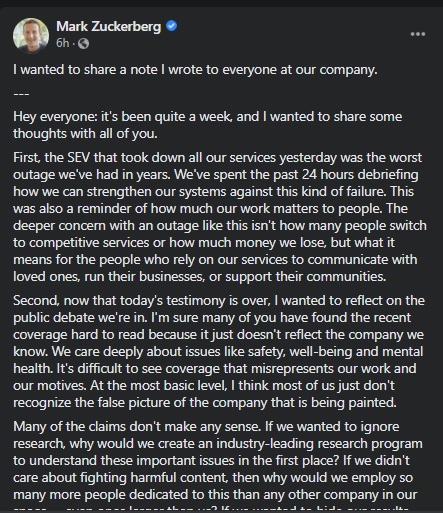Click the globe public-audience icon

(83, 43)
